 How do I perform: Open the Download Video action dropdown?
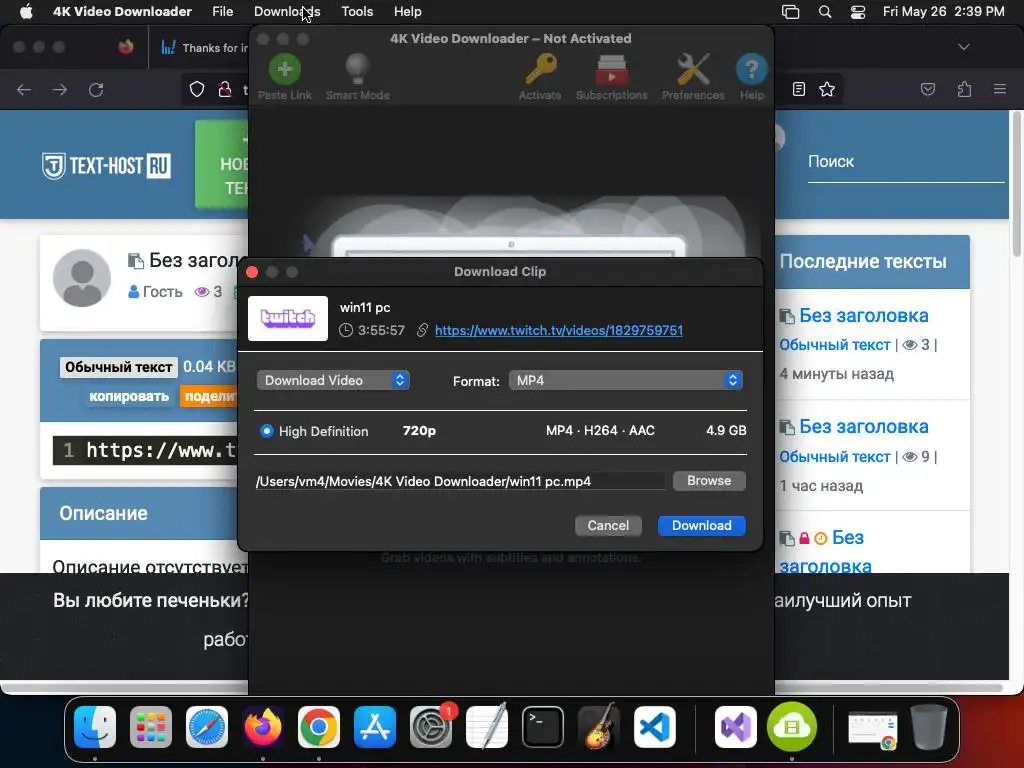point(333,380)
